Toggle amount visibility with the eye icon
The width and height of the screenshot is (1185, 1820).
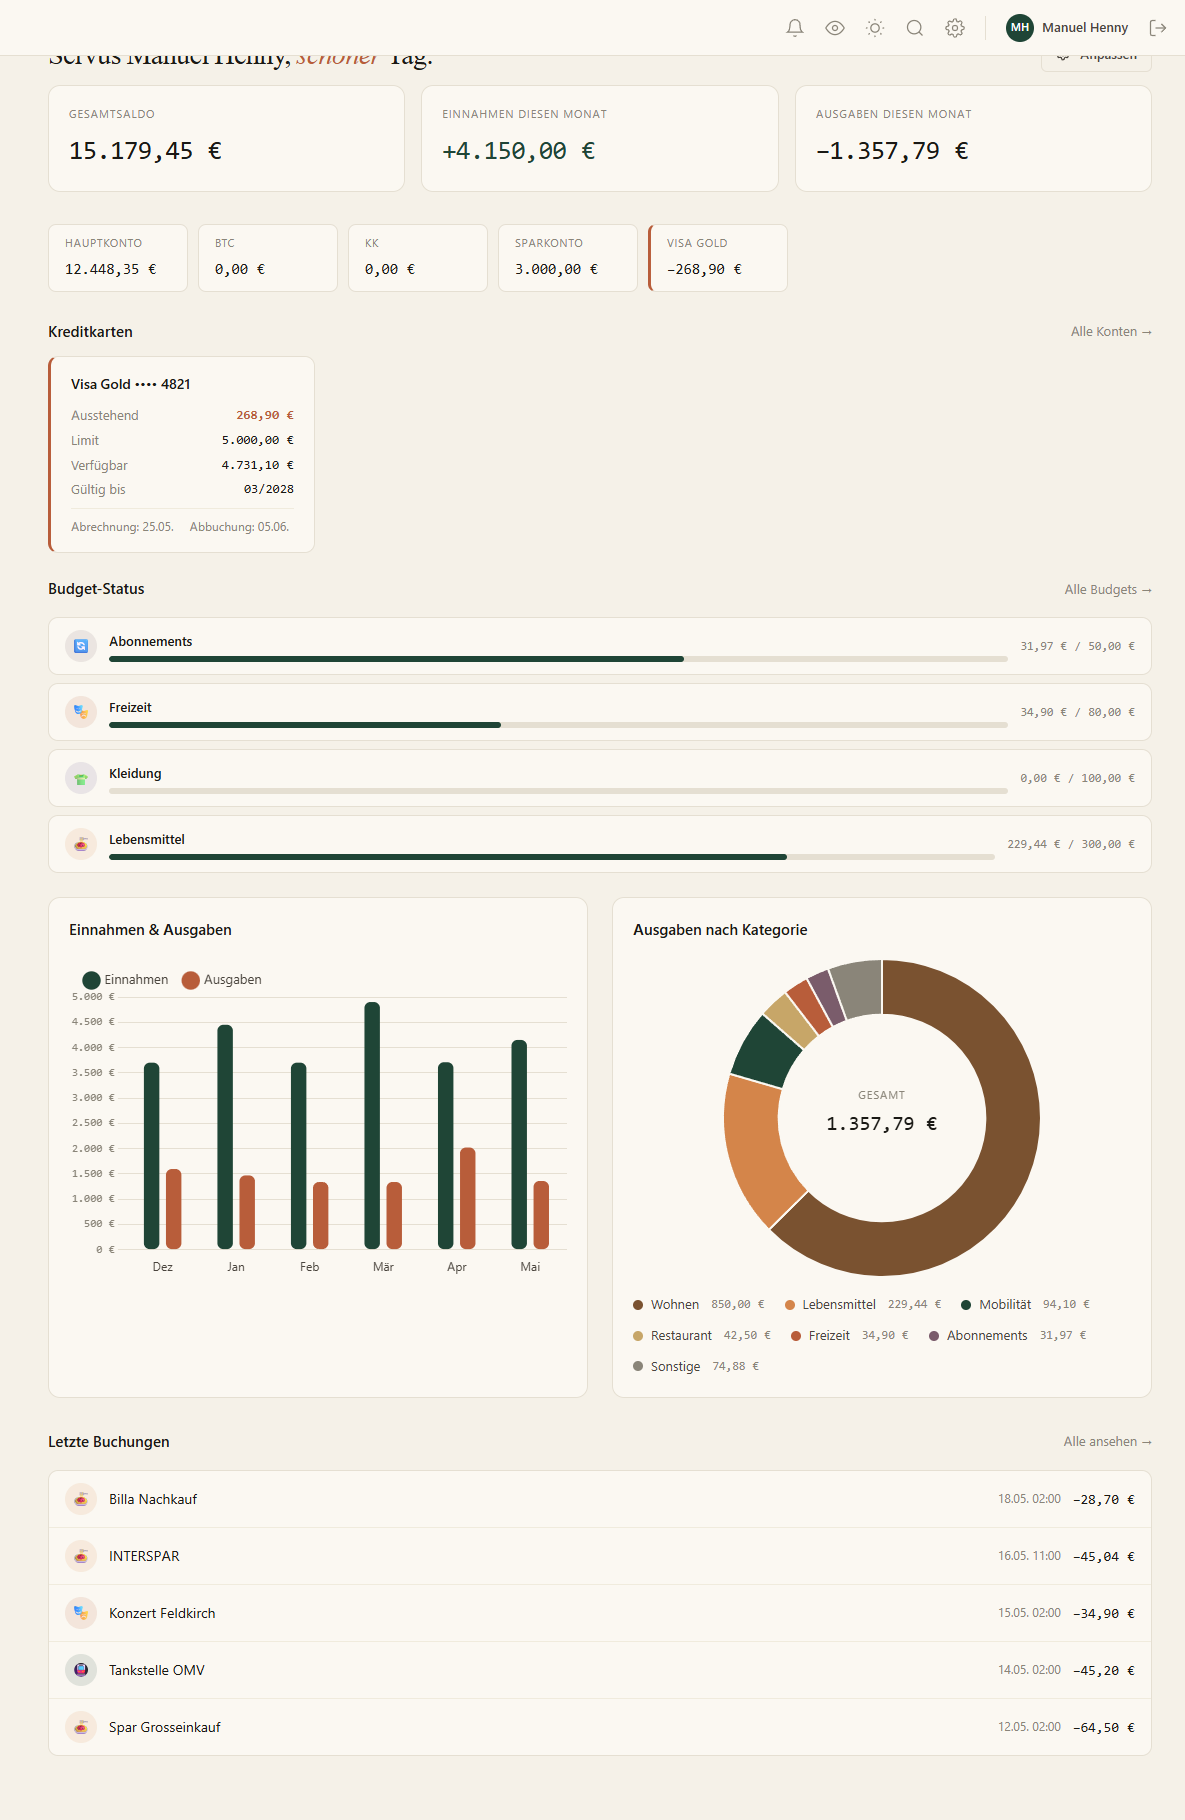click(835, 28)
